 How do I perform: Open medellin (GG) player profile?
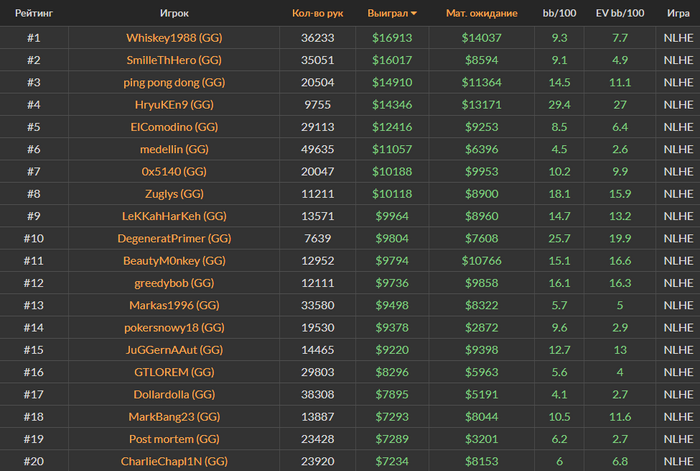tap(174, 150)
